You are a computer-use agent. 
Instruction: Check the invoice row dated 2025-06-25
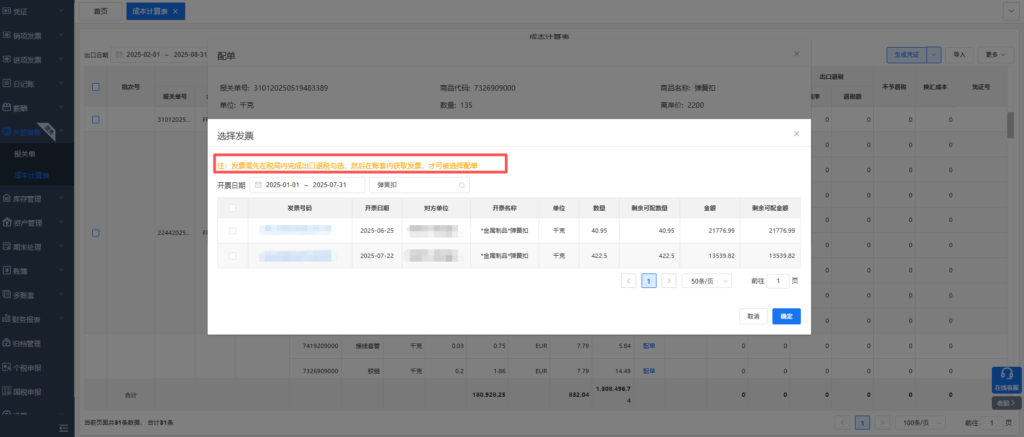233,231
